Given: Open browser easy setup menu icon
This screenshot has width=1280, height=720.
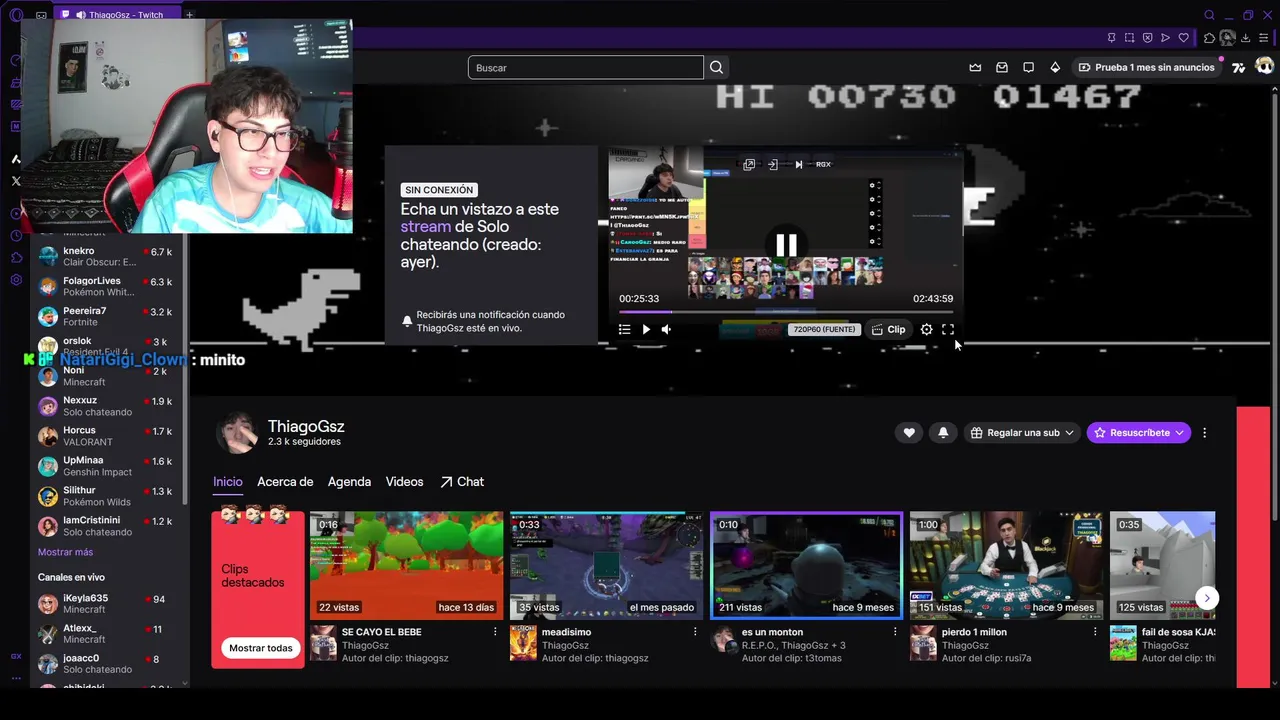Looking at the screenshot, I should [x=1264, y=38].
